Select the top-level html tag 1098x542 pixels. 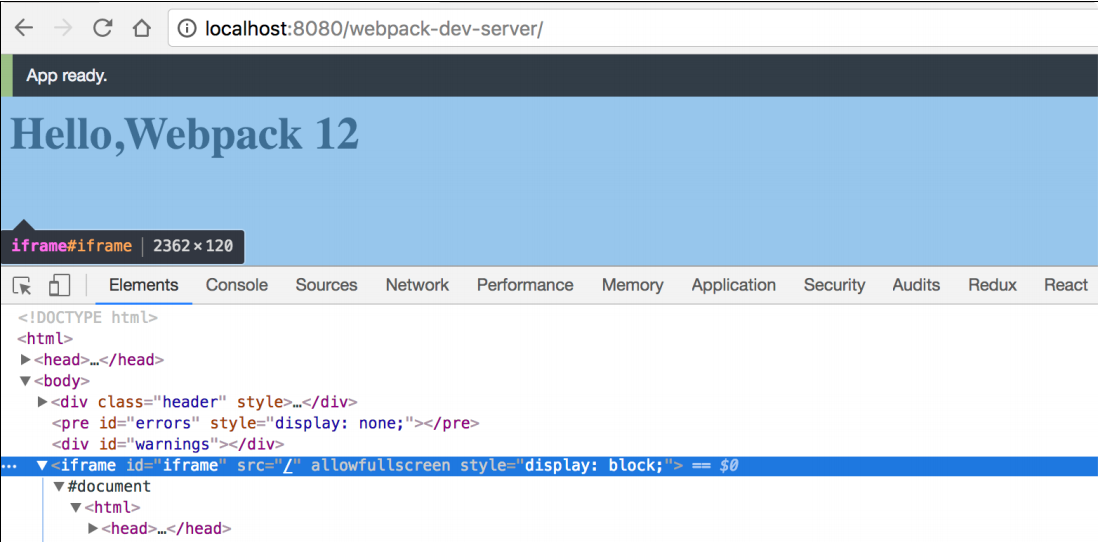pyautogui.click(x=45, y=339)
